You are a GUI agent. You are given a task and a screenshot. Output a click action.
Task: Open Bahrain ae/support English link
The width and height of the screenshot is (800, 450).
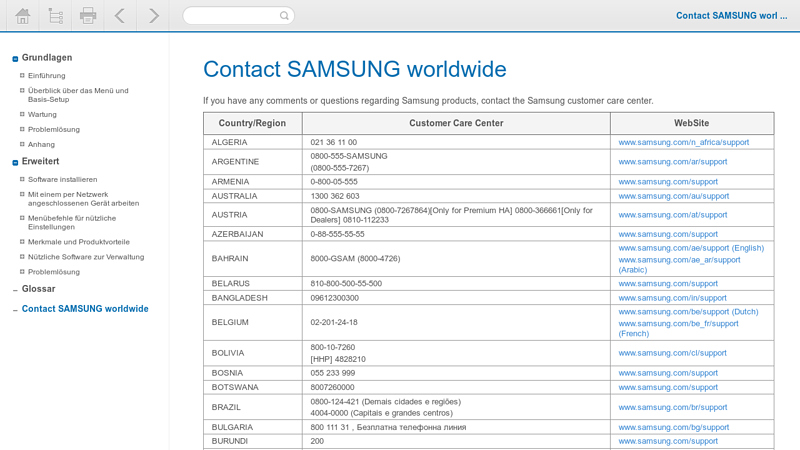pyautogui.click(x=691, y=248)
